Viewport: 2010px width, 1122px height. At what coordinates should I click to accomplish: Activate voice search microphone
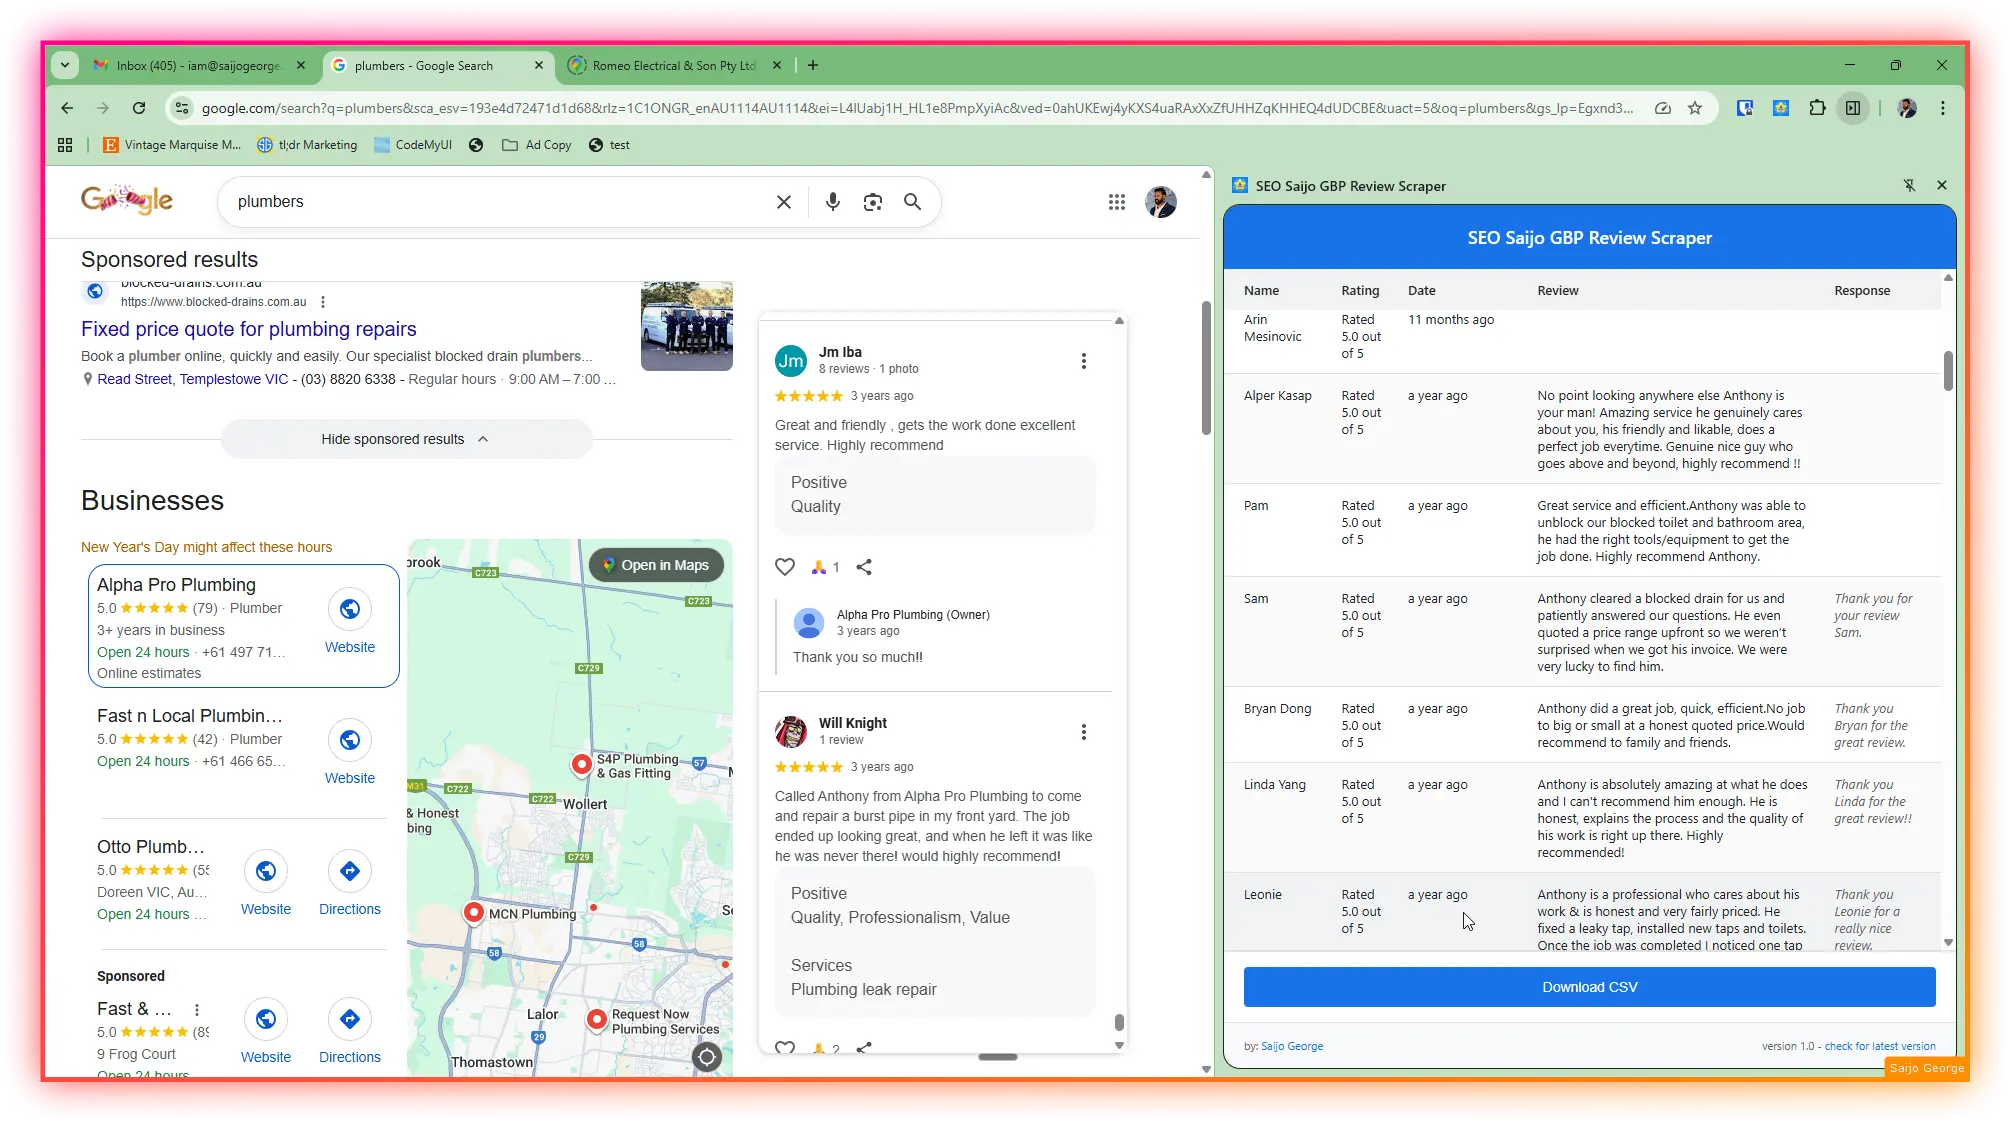click(832, 201)
